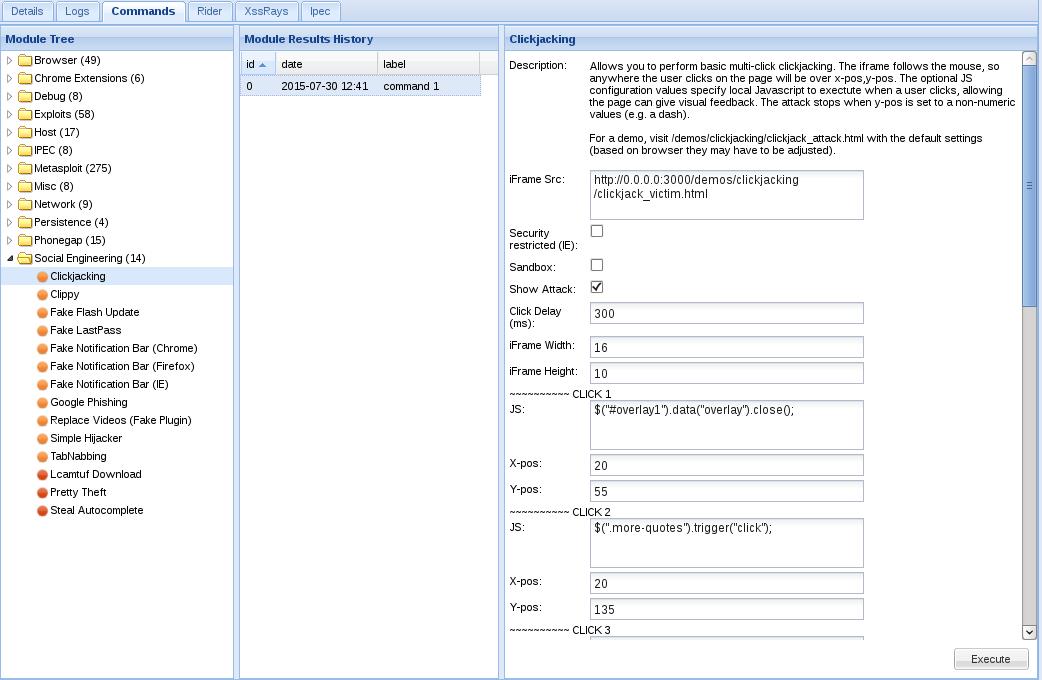
Task: Click the Google Phishing orange module icon
Action: [42, 403]
